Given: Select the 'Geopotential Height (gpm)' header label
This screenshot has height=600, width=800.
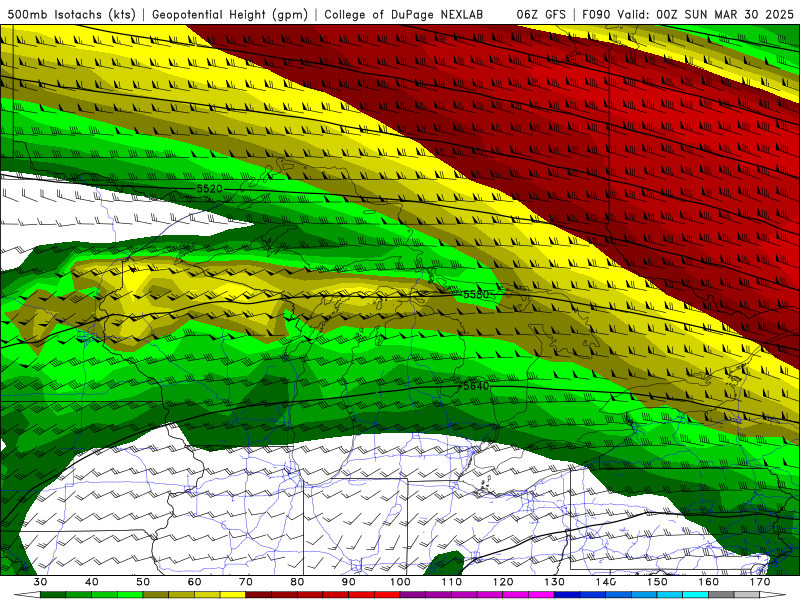Looking at the screenshot, I should point(230,14).
